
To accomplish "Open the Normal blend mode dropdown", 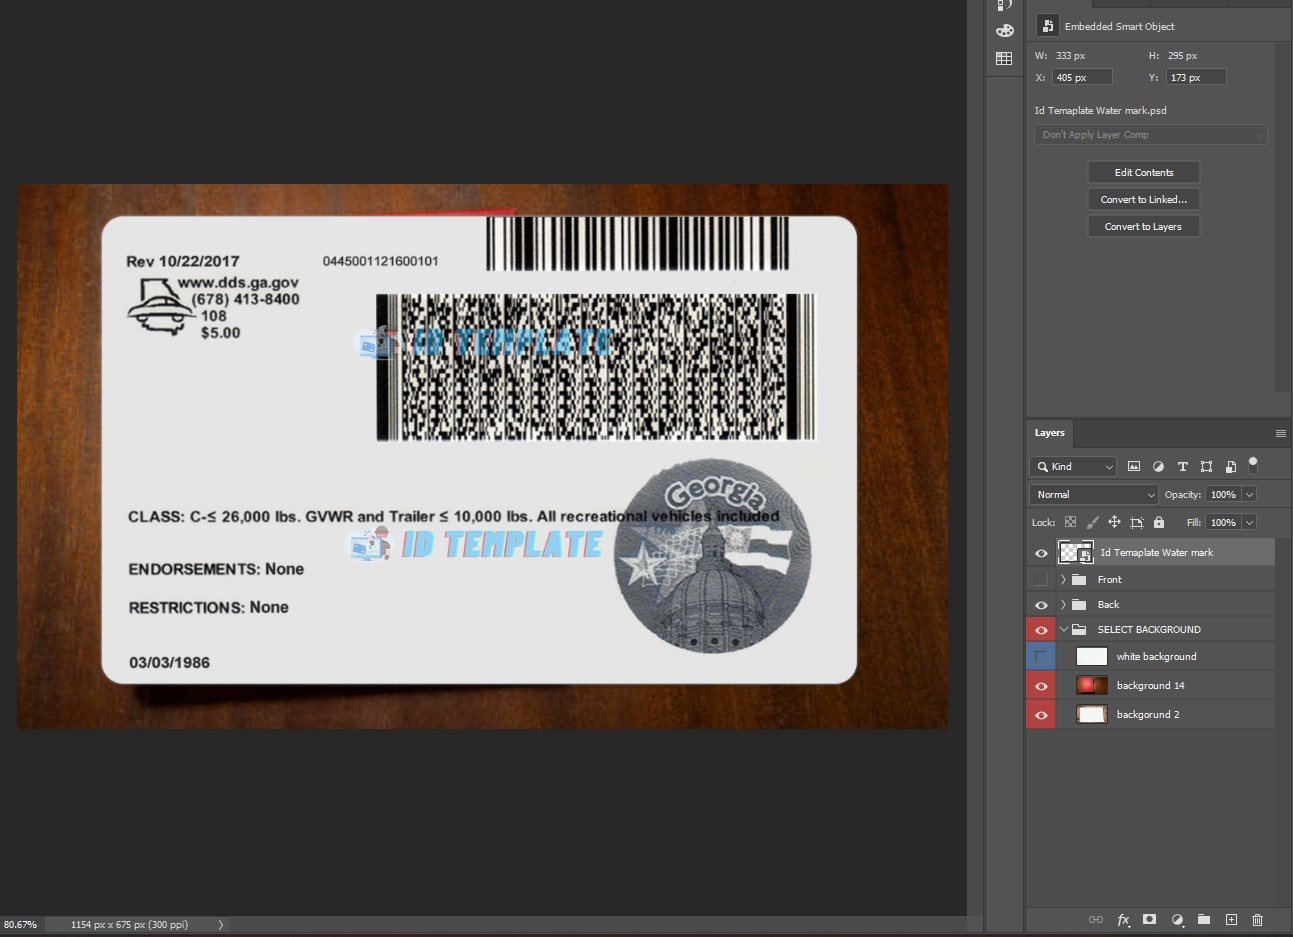I will pos(1094,495).
